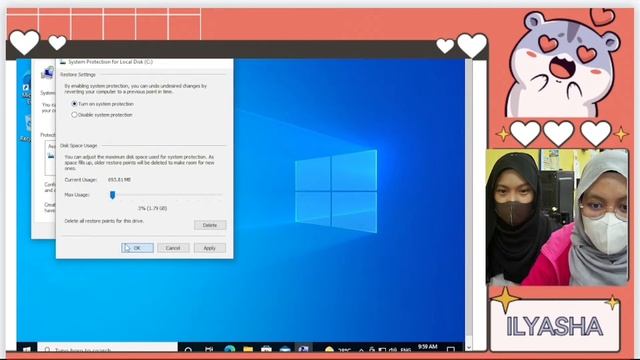This screenshot has height=360, width=640.
Task: Open the notification center icon
Action: pos(451,349)
